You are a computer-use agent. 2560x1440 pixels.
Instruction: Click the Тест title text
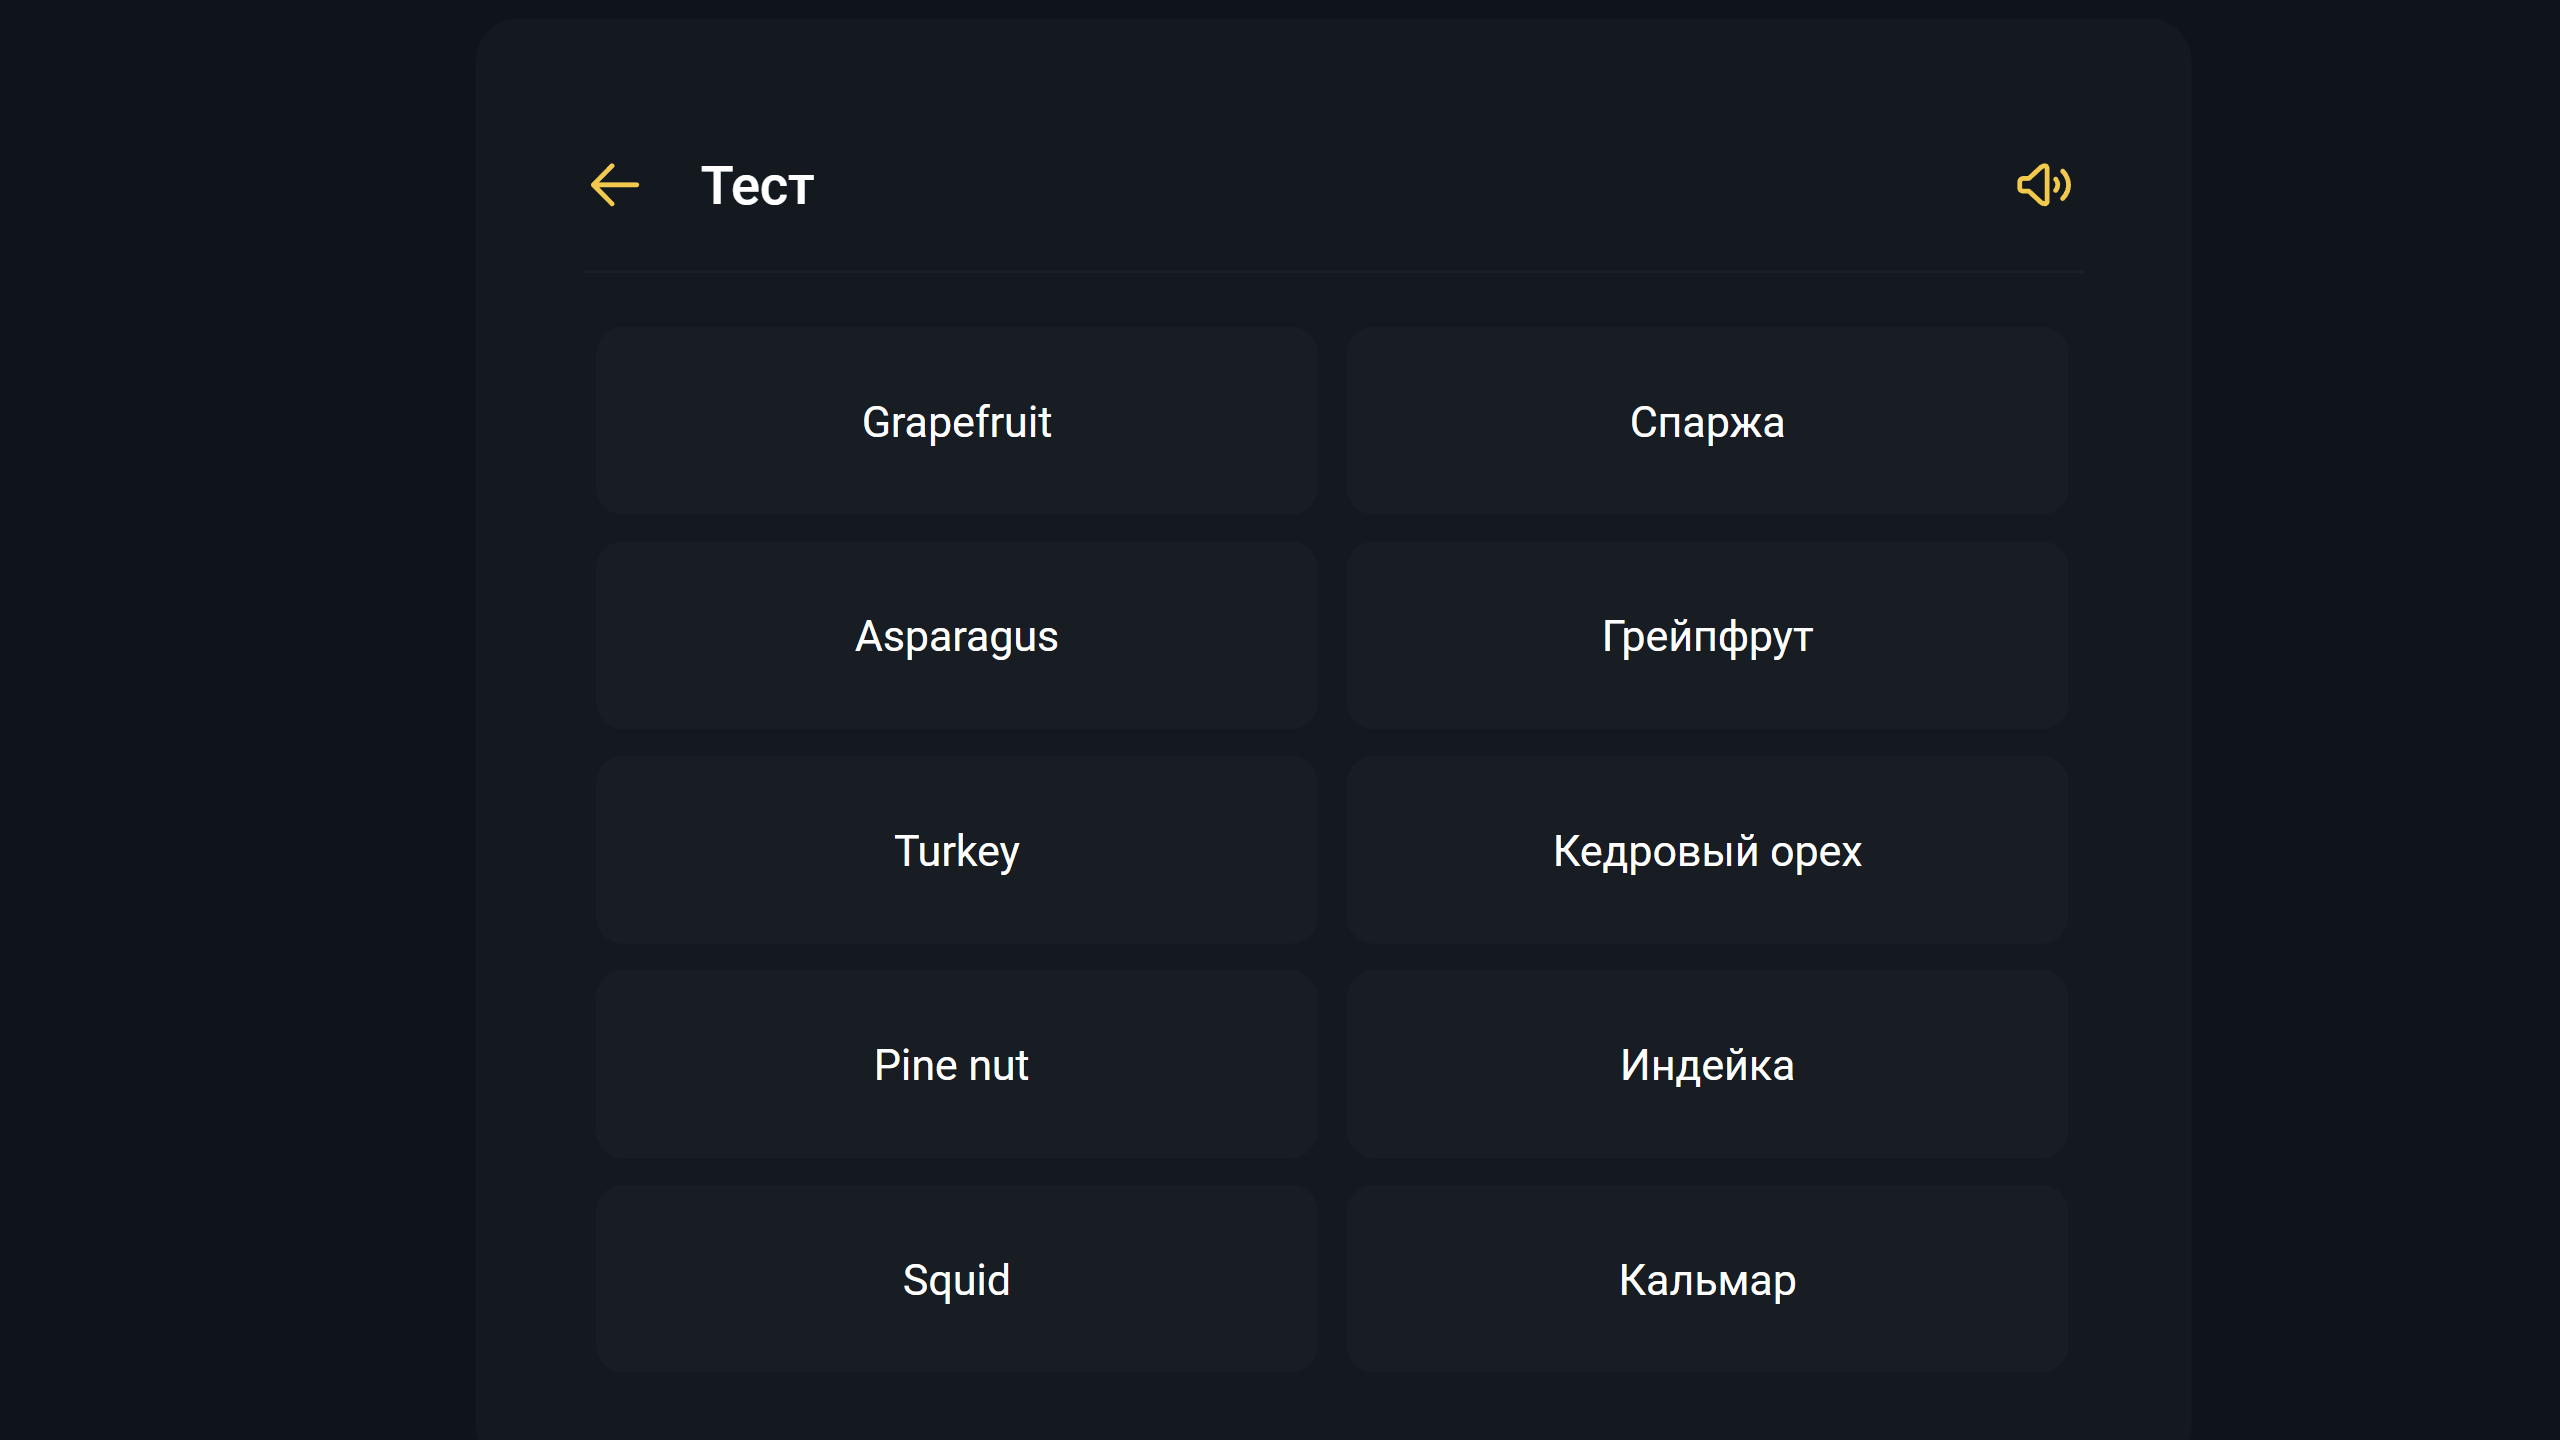[756, 184]
